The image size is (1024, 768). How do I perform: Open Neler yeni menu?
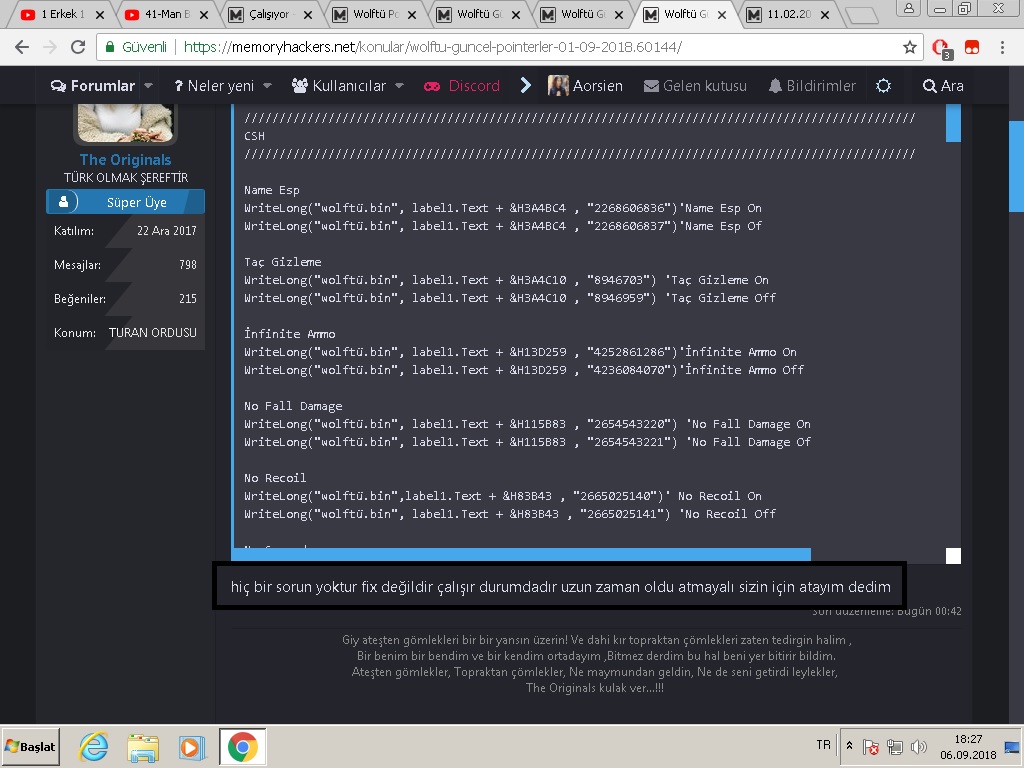214,86
